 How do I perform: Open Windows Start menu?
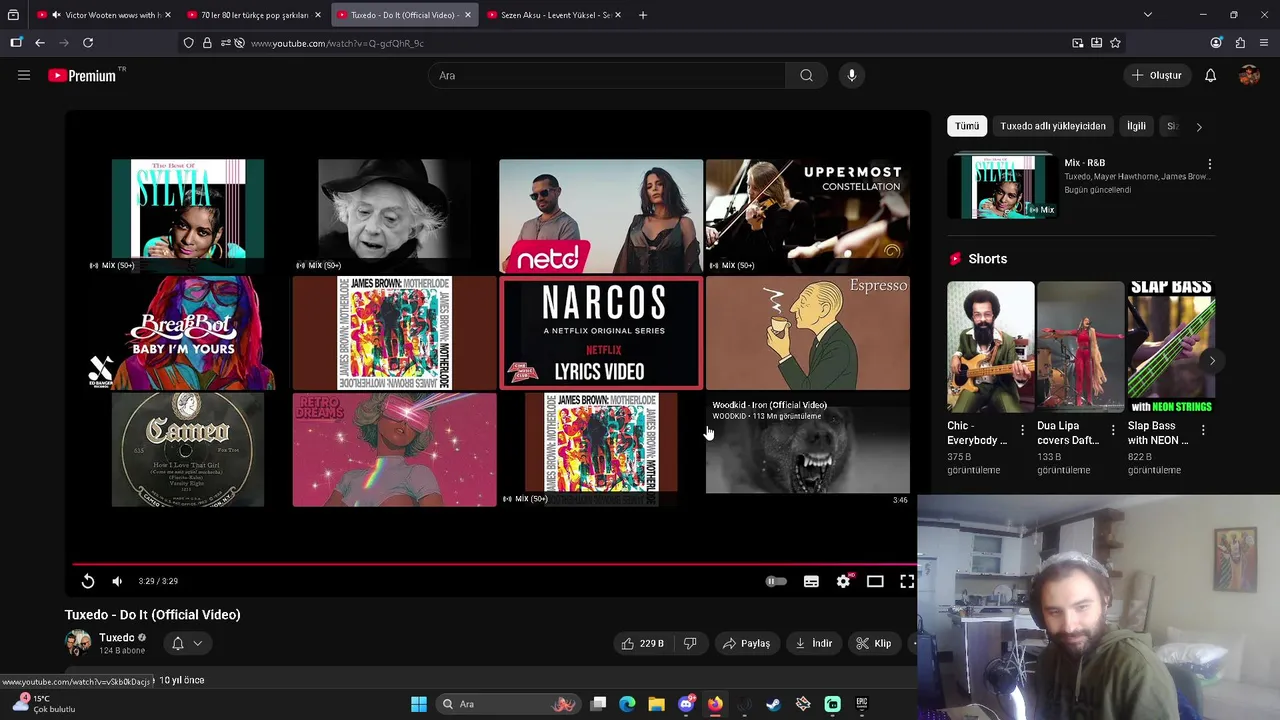pyautogui.click(x=419, y=704)
